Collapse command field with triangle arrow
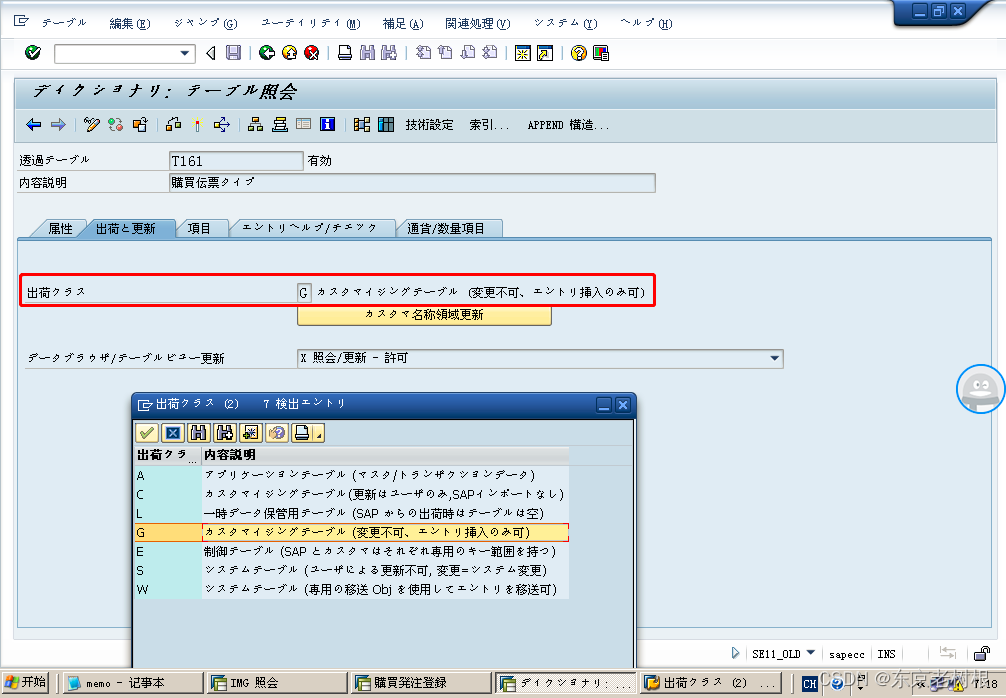This screenshot has height=698, width=1006. (x=210, y=53)
